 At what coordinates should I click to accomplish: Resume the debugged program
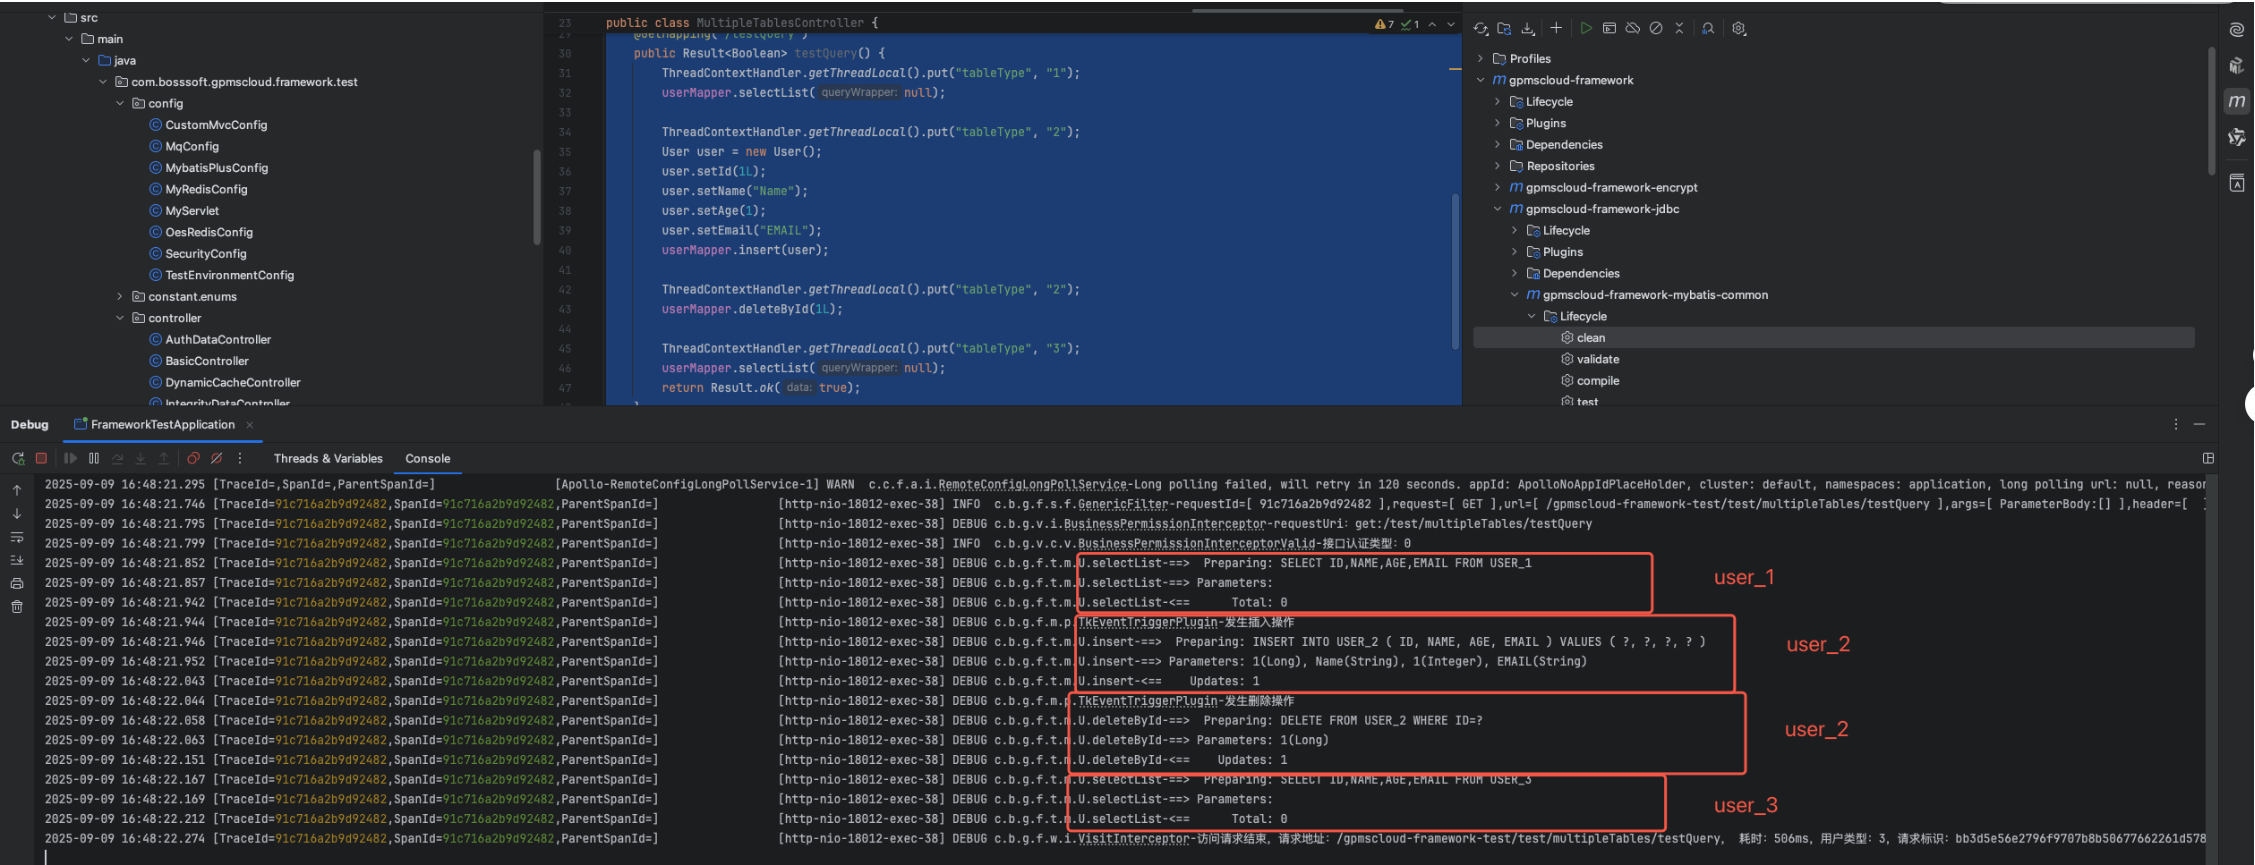click(x=70, y=458)
